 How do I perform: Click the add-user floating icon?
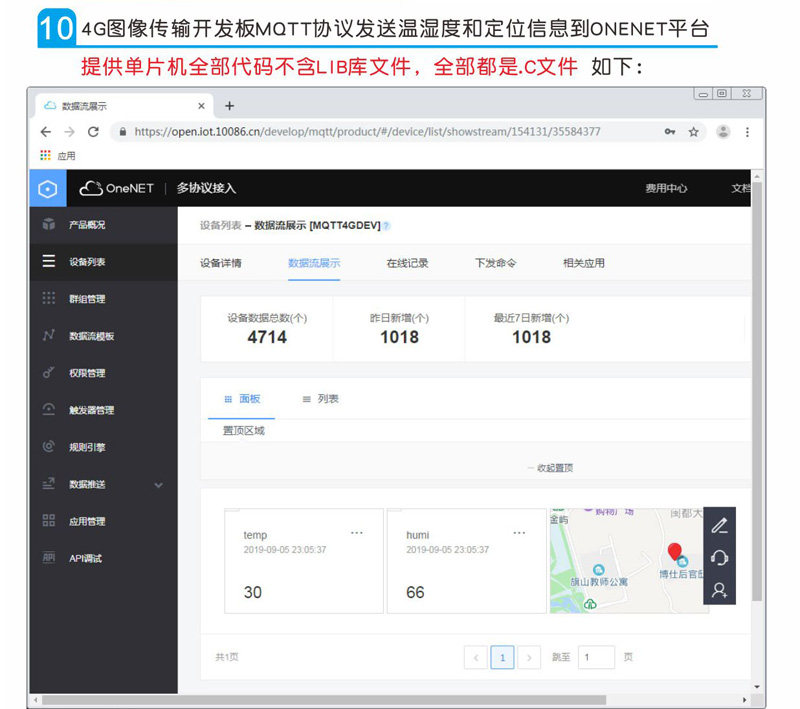(719, 590)
